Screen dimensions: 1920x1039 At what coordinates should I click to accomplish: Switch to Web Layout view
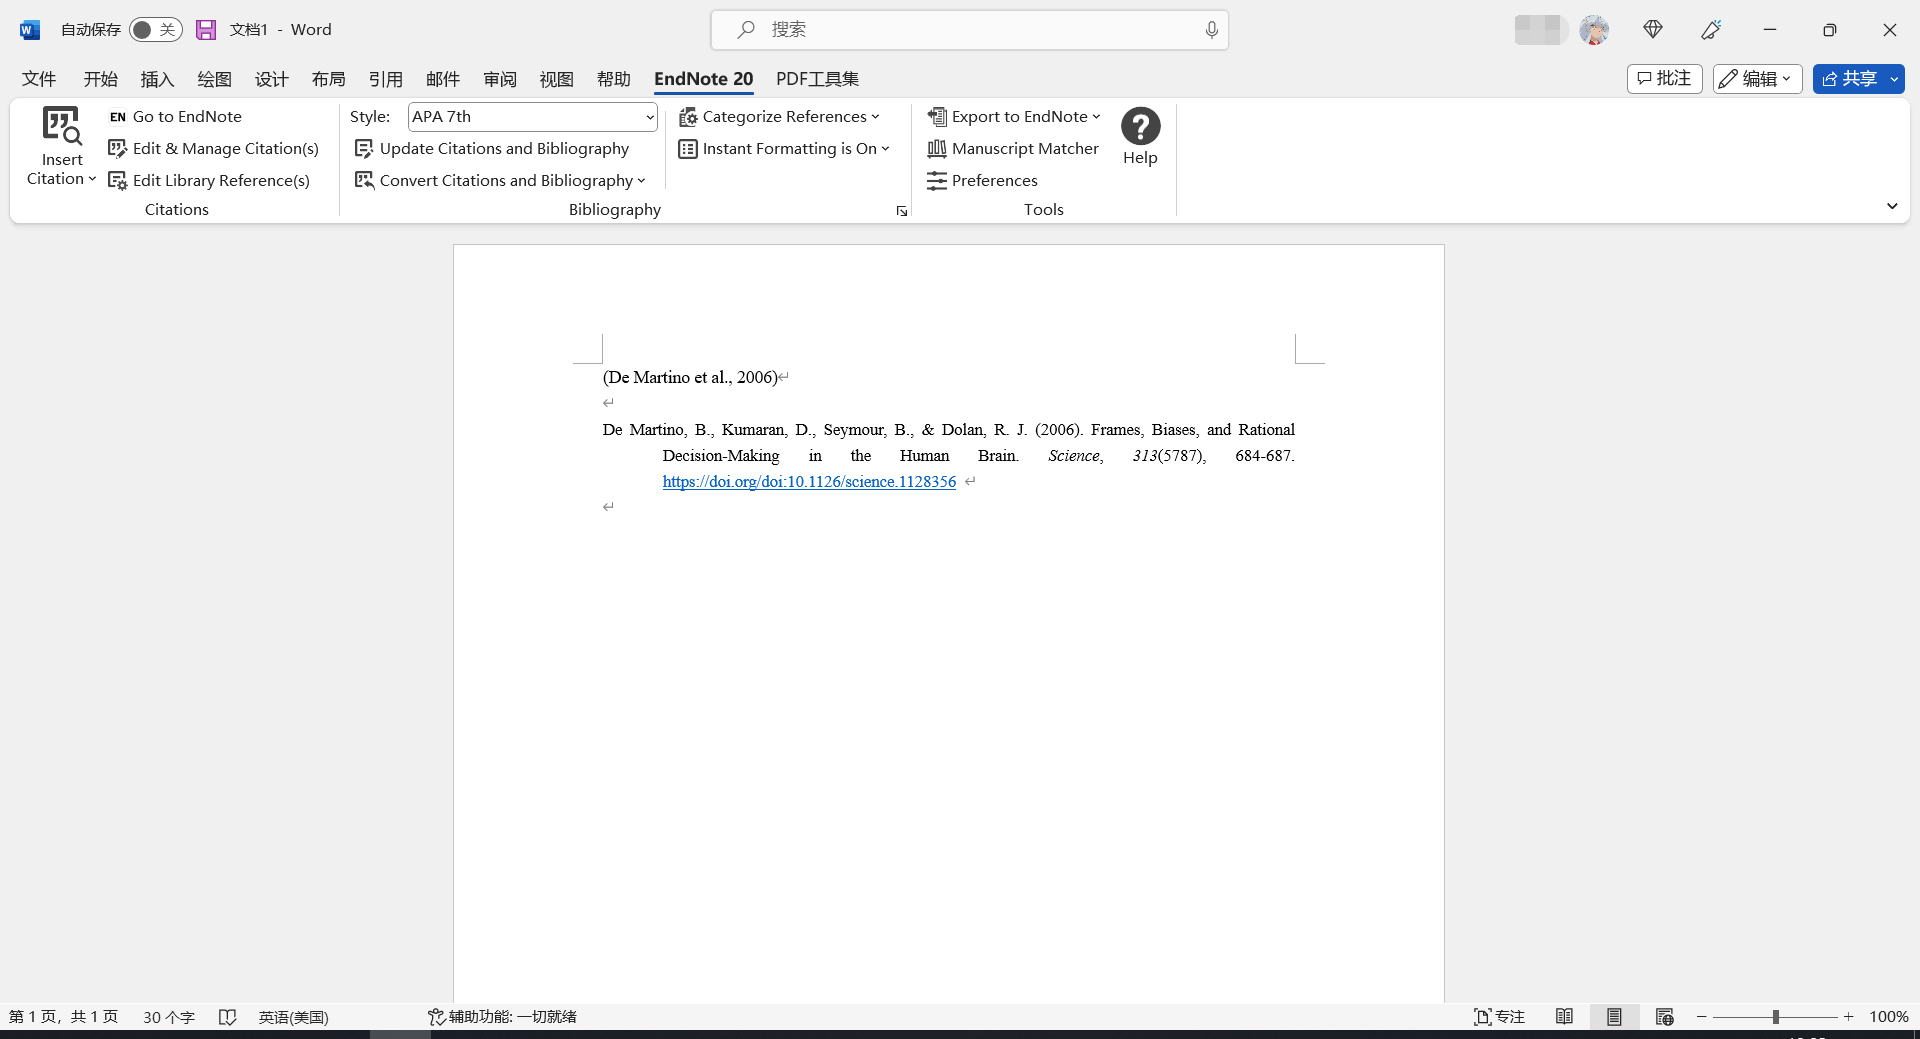pos(1664,1017)
